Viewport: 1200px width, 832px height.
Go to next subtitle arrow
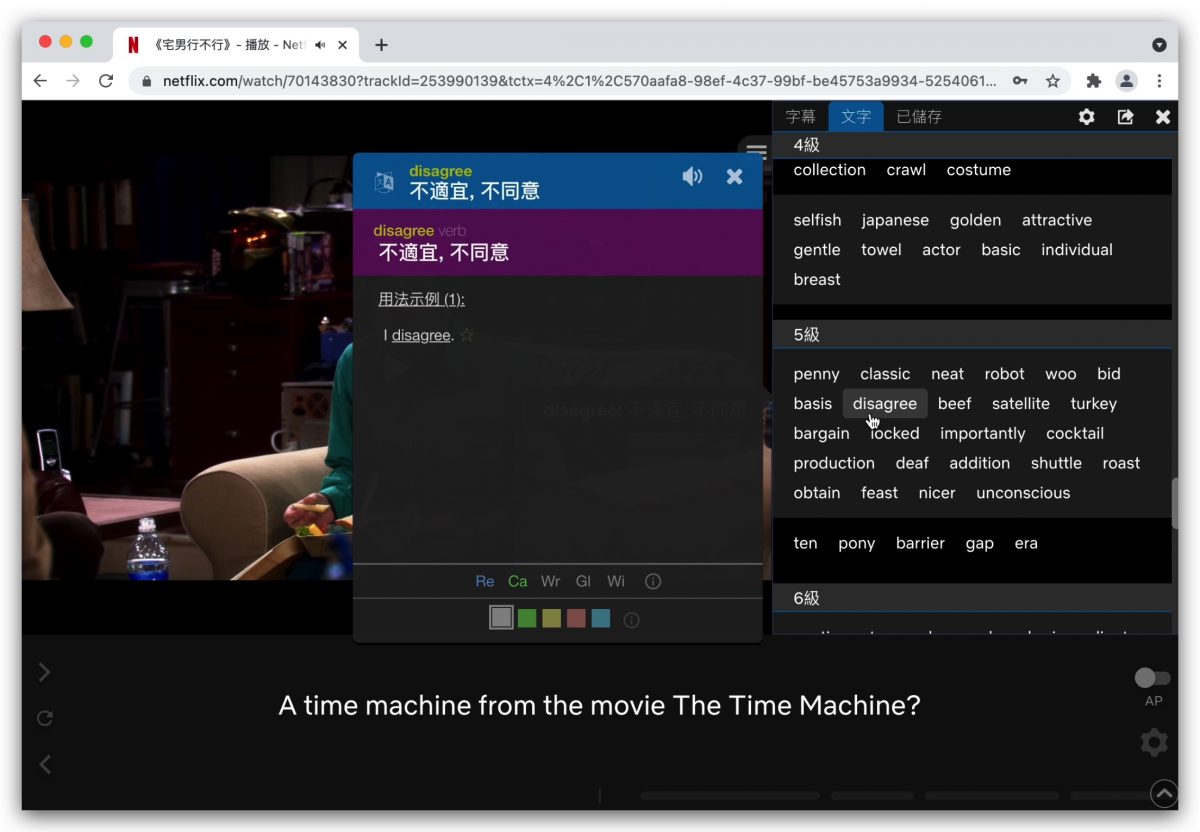(x=44, y=672)
